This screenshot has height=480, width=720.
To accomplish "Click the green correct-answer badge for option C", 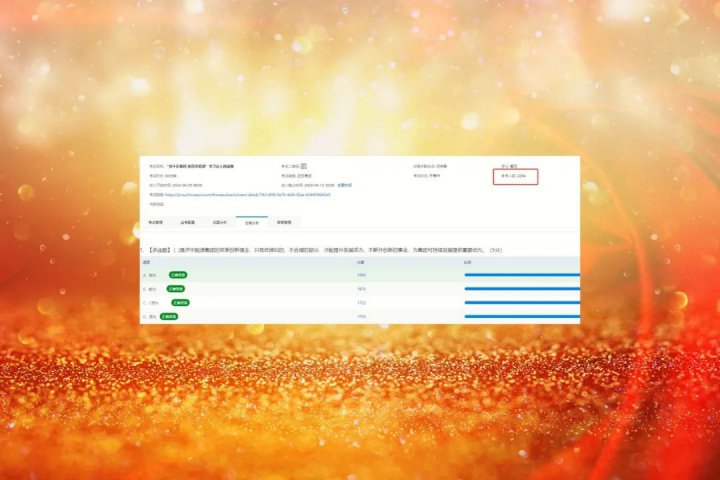I will (181, 302).
